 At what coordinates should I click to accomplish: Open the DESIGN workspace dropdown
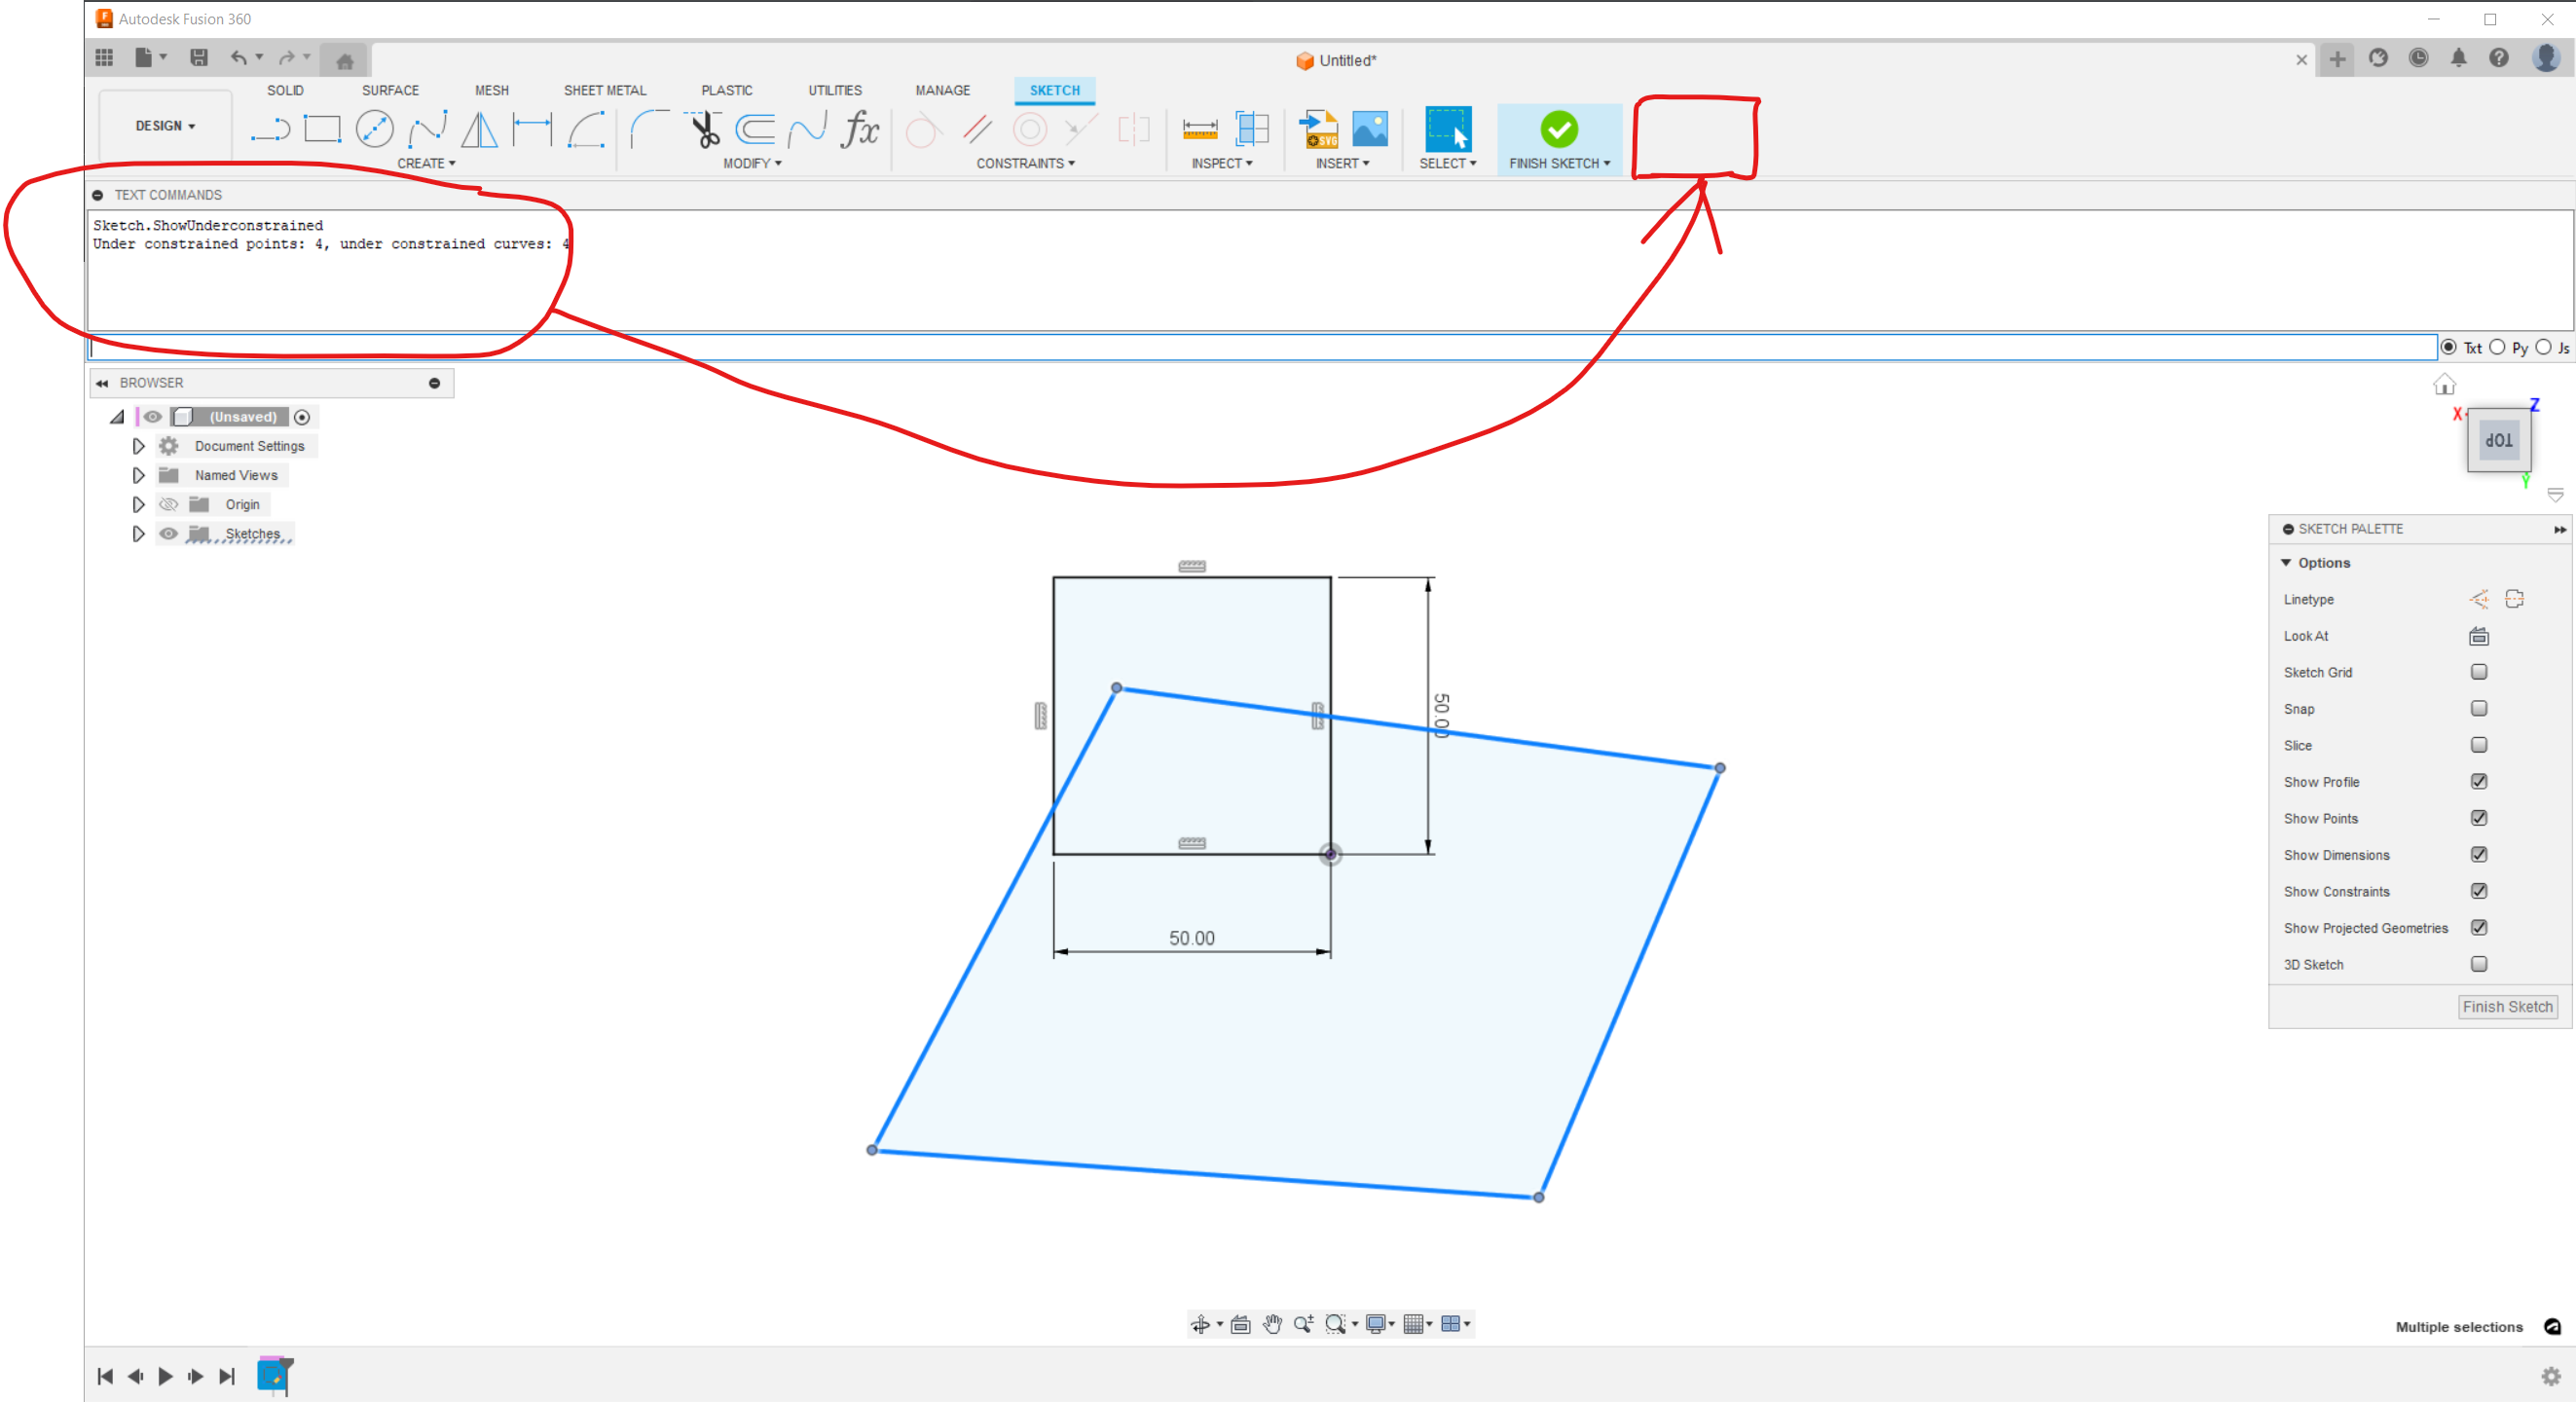[165, 126]
